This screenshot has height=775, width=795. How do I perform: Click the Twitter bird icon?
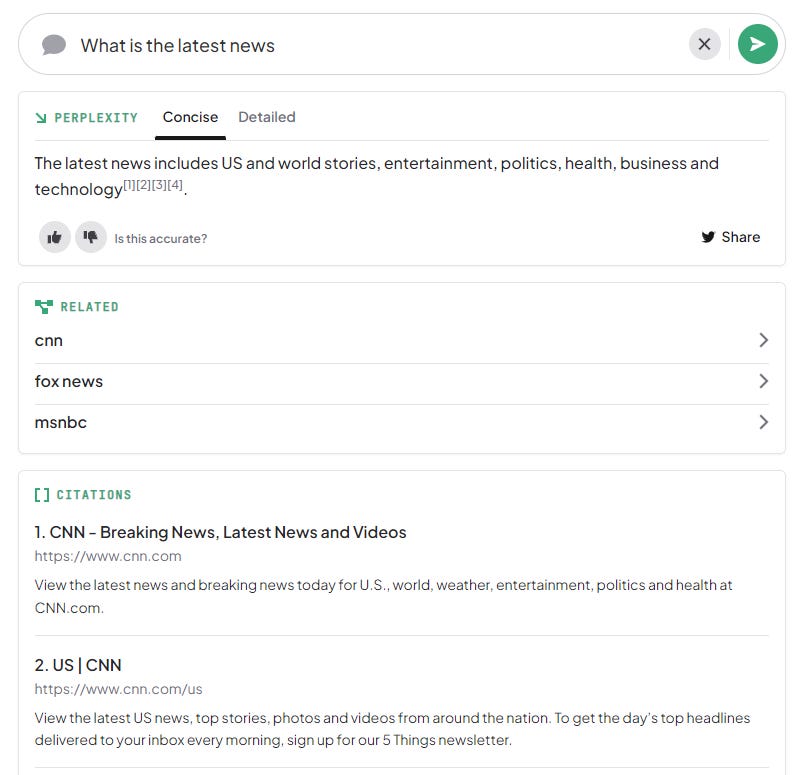click(708, 237)
